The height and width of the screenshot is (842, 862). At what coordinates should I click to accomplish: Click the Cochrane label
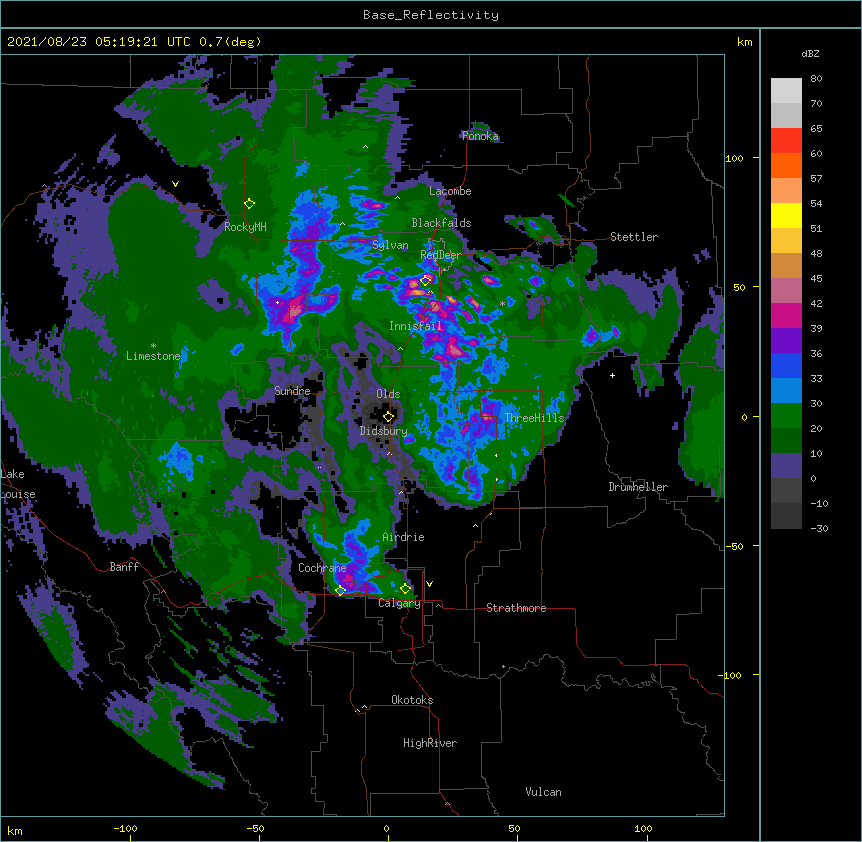coord(322,568)
